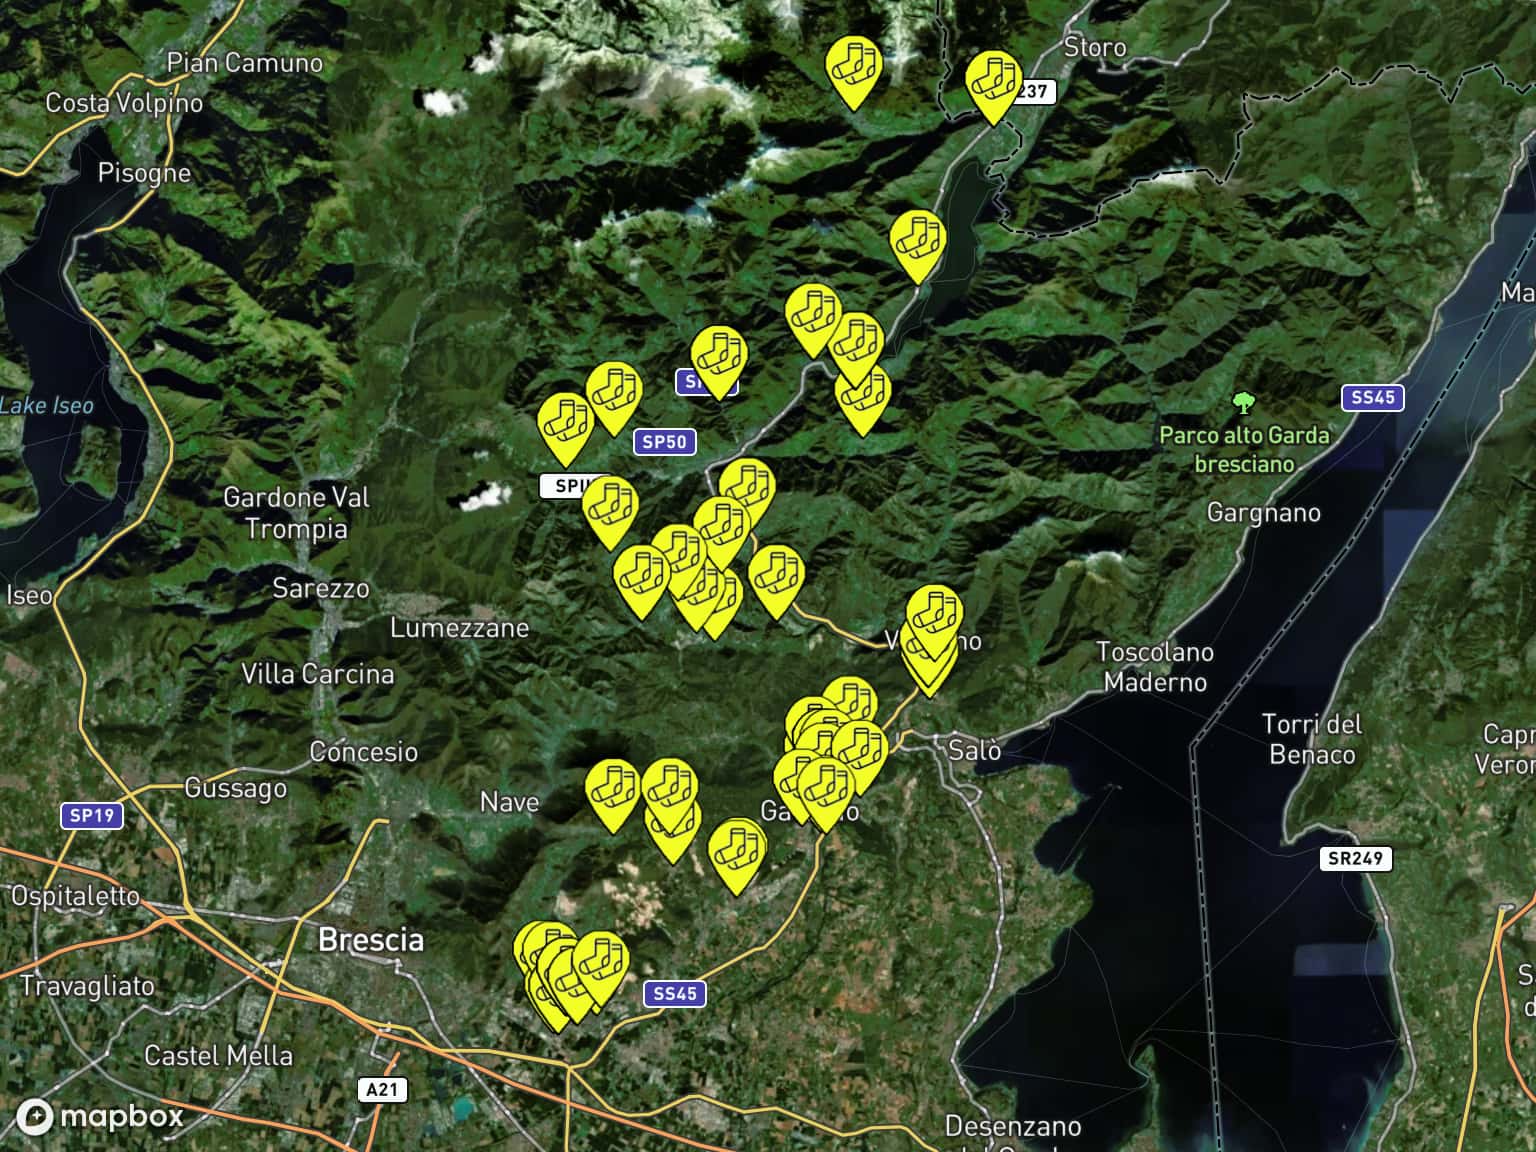The image size is (1536, 1152).
Task: Open the Mapbox logo in the corner
Action: 100,1115
